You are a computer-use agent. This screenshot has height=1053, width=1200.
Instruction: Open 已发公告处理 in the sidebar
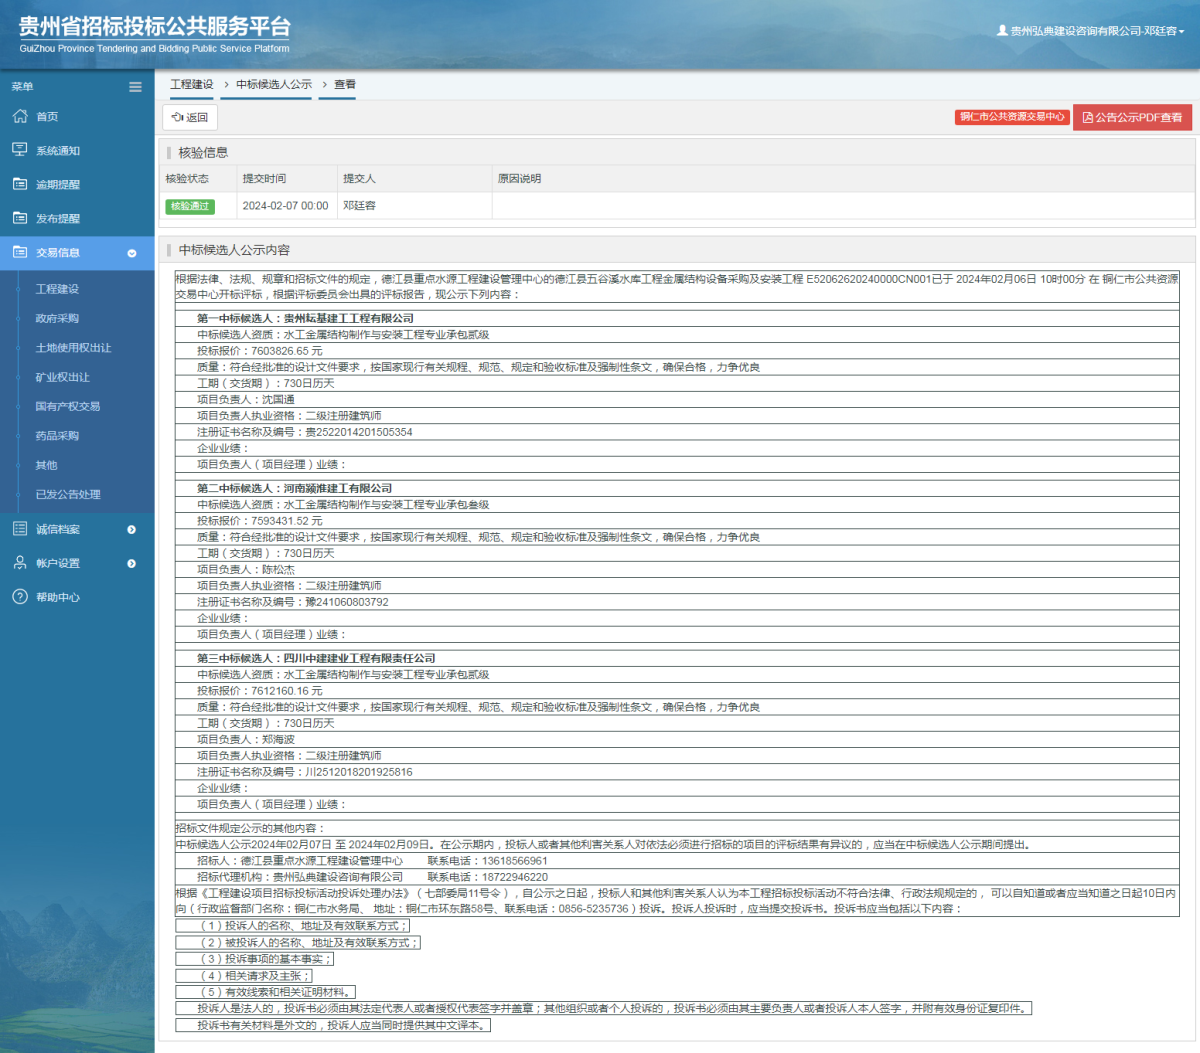point(68,494)
